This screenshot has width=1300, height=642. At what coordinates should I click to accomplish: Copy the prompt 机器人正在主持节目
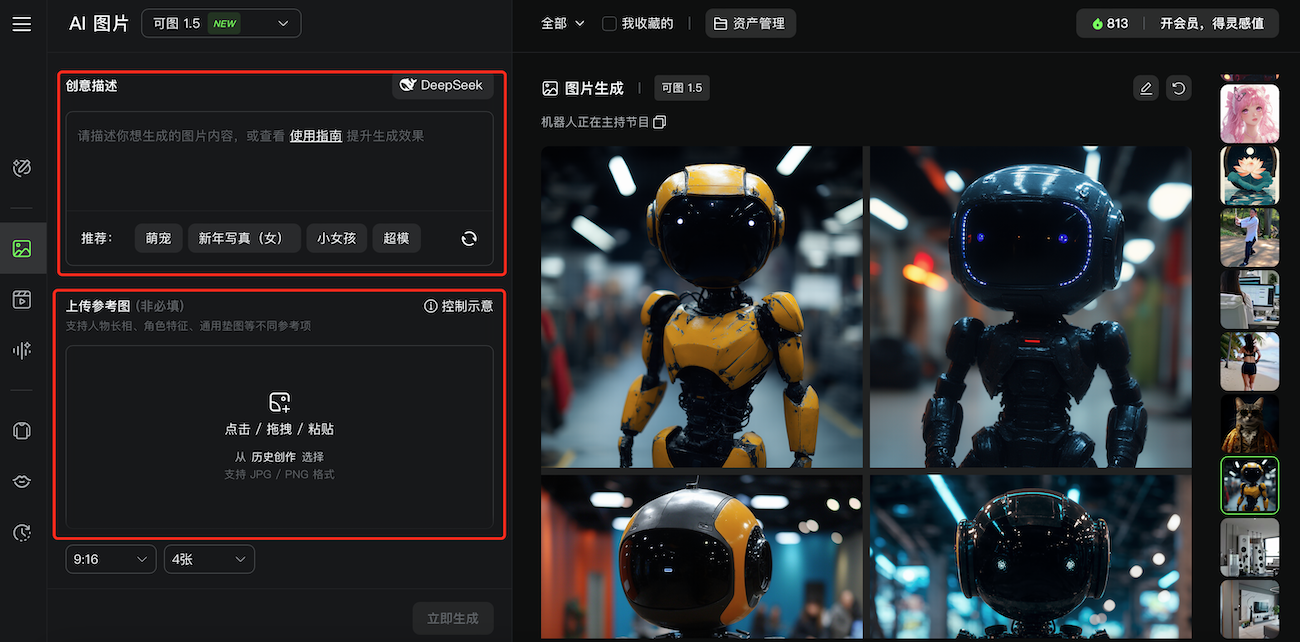(659, 122)
